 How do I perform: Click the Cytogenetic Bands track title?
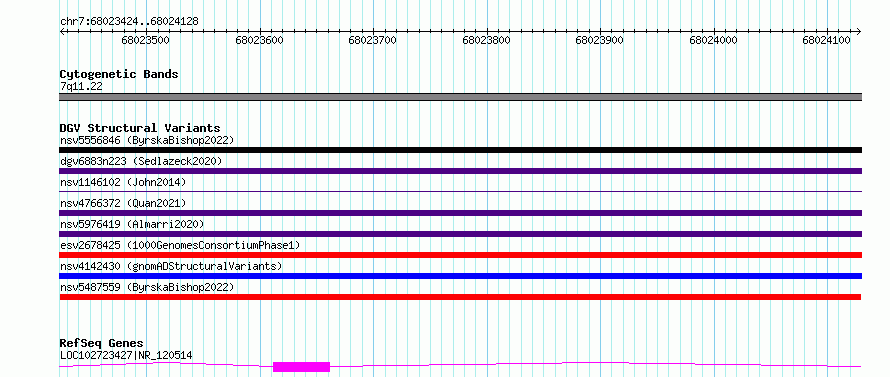tap(119, 74)
